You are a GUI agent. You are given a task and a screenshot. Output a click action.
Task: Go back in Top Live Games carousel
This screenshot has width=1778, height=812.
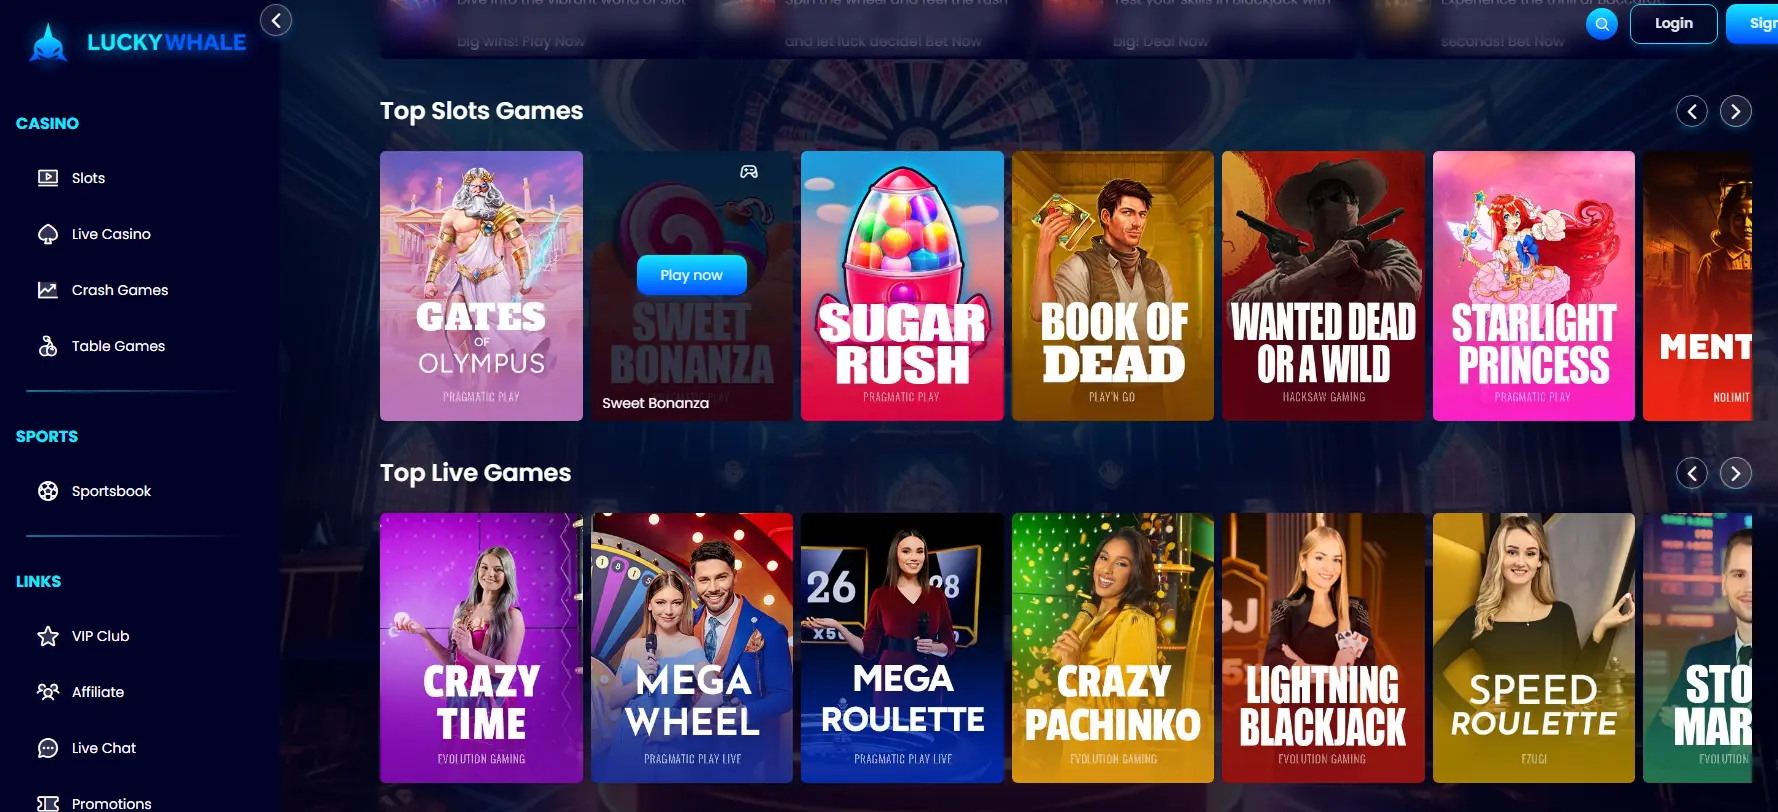[x=1692, y=473]
